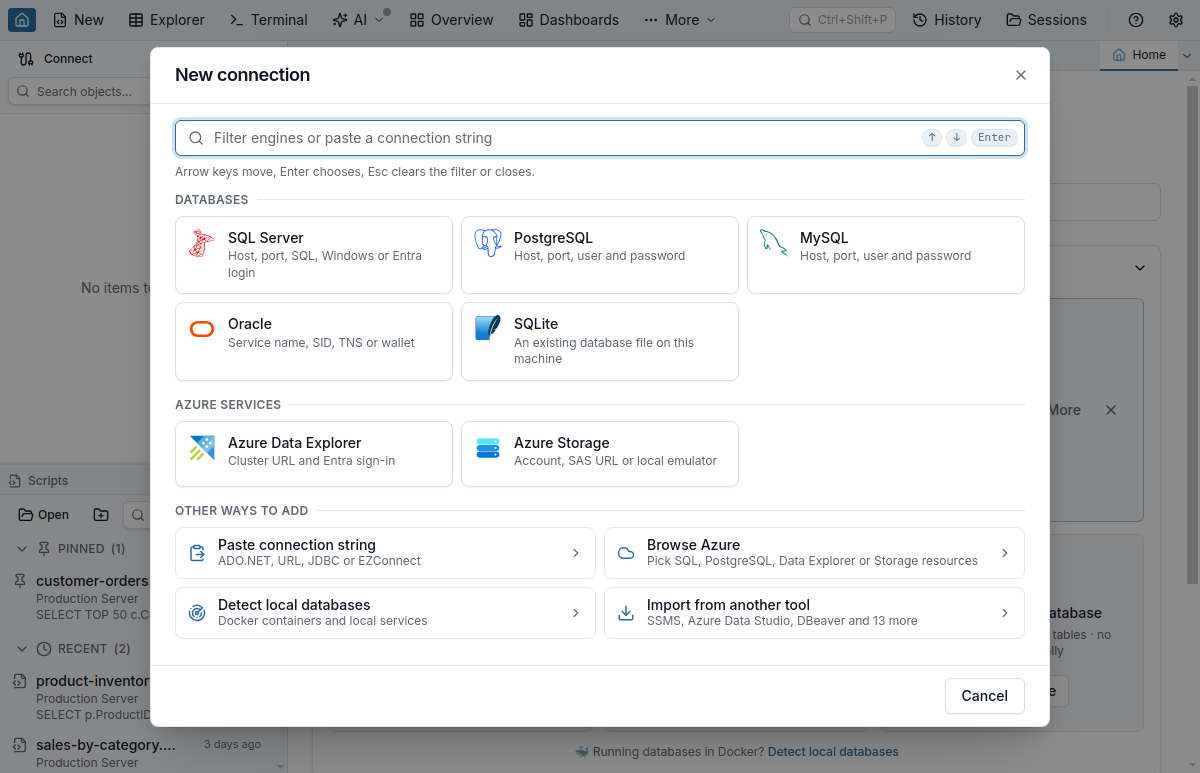Open the Overview page
Image resolution: width=1200 pixels, height=773 pixels.
452,20
